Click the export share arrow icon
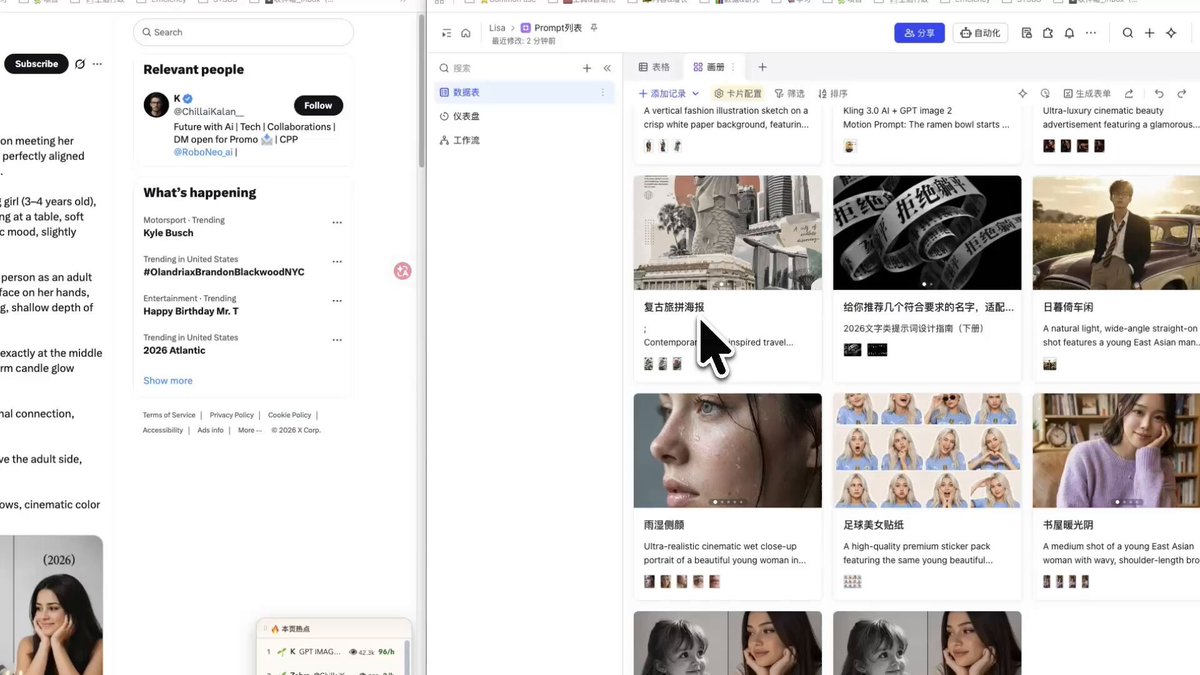Screen dimensions: 1200x675 1129,93
